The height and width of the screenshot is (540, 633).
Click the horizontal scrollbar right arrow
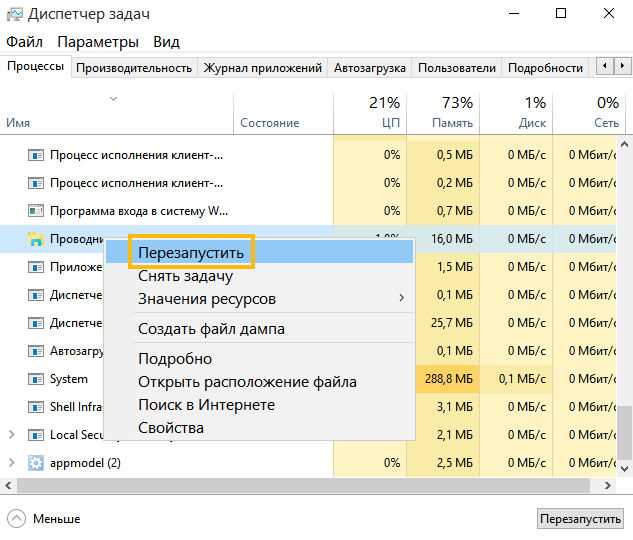[607, 485]
